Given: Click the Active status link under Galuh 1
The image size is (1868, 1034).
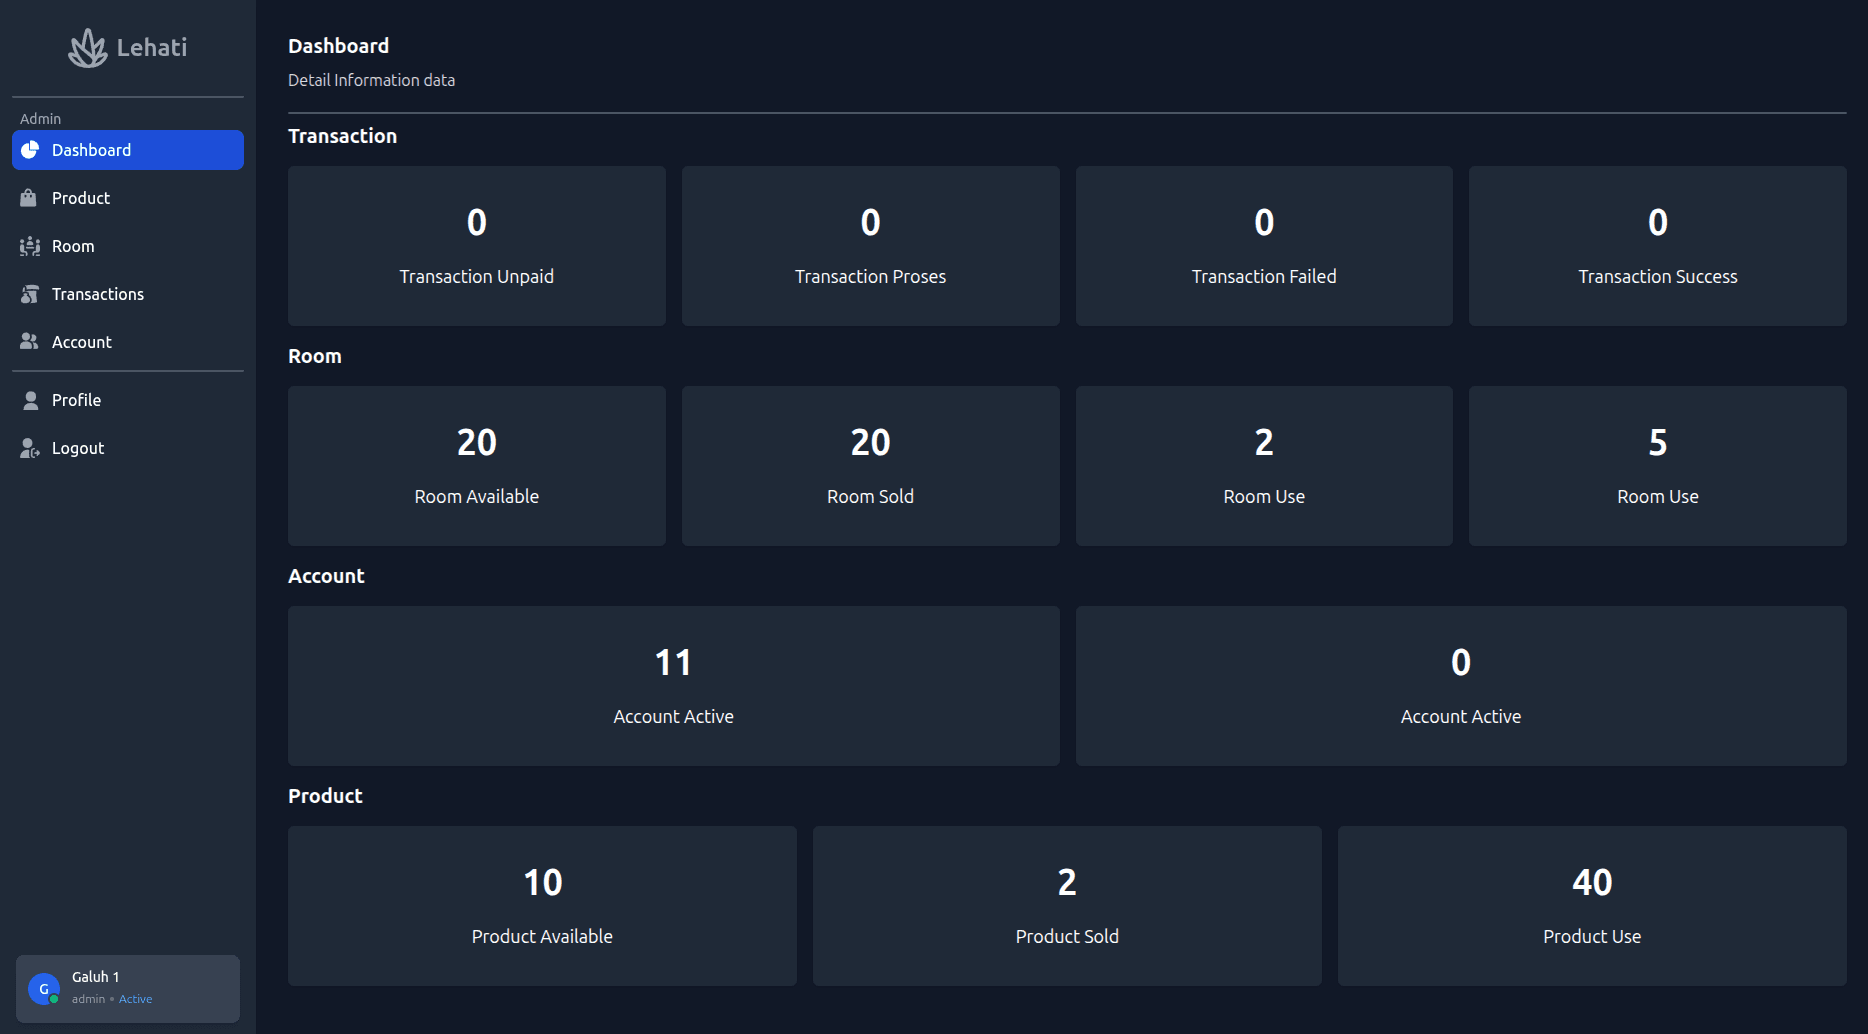Looking at the screenshot, I should (136, 999).
